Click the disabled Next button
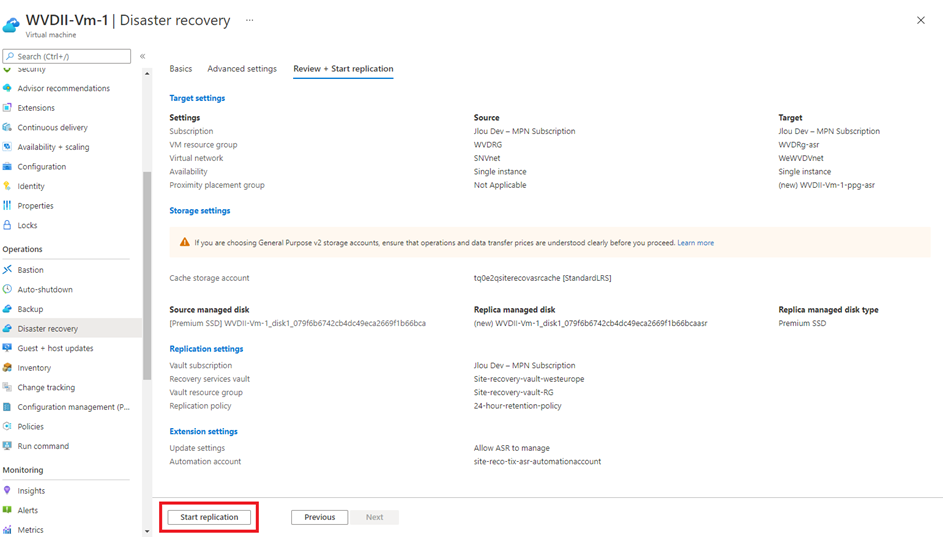This screenshot has width=943, height=537. [x=374, y=517]
